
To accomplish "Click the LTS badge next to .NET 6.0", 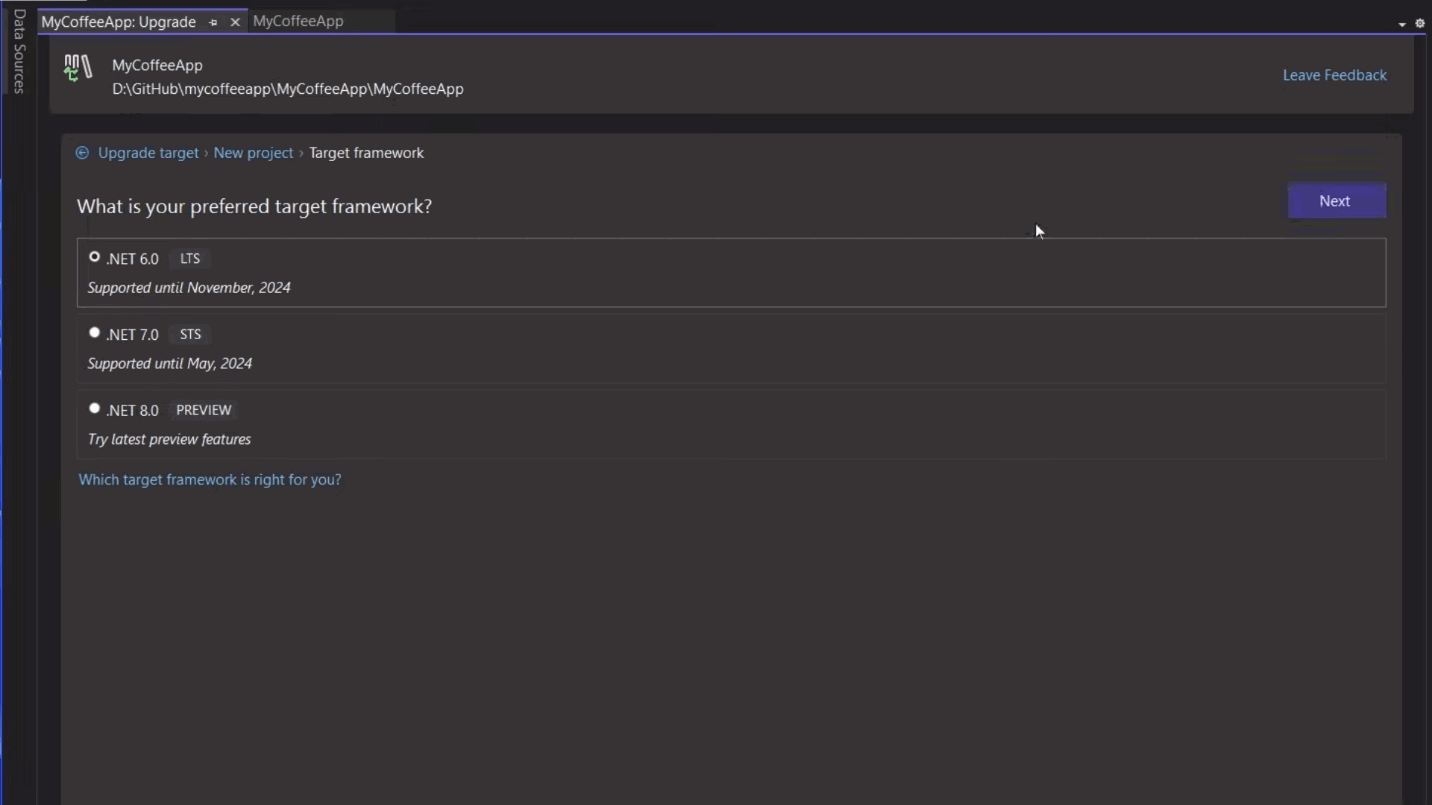I will [x=189, y=258].
